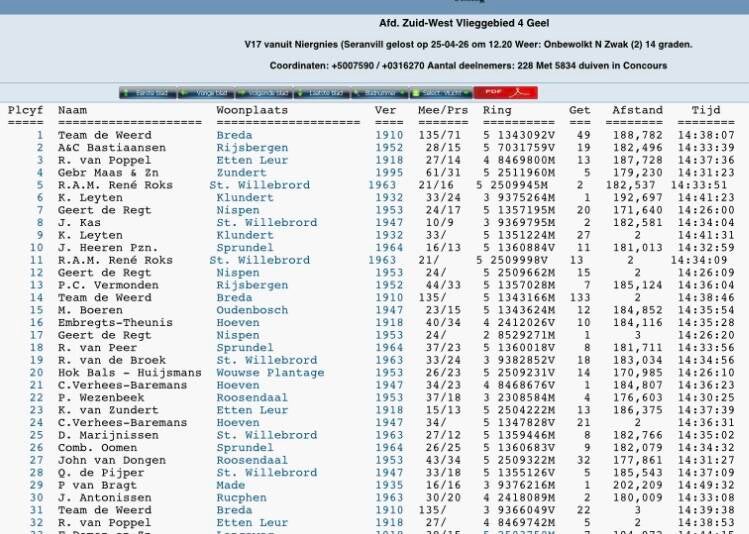Select name Comb. Oomen
The height and width of the screenshot is (534, 749).
point(97,448)
